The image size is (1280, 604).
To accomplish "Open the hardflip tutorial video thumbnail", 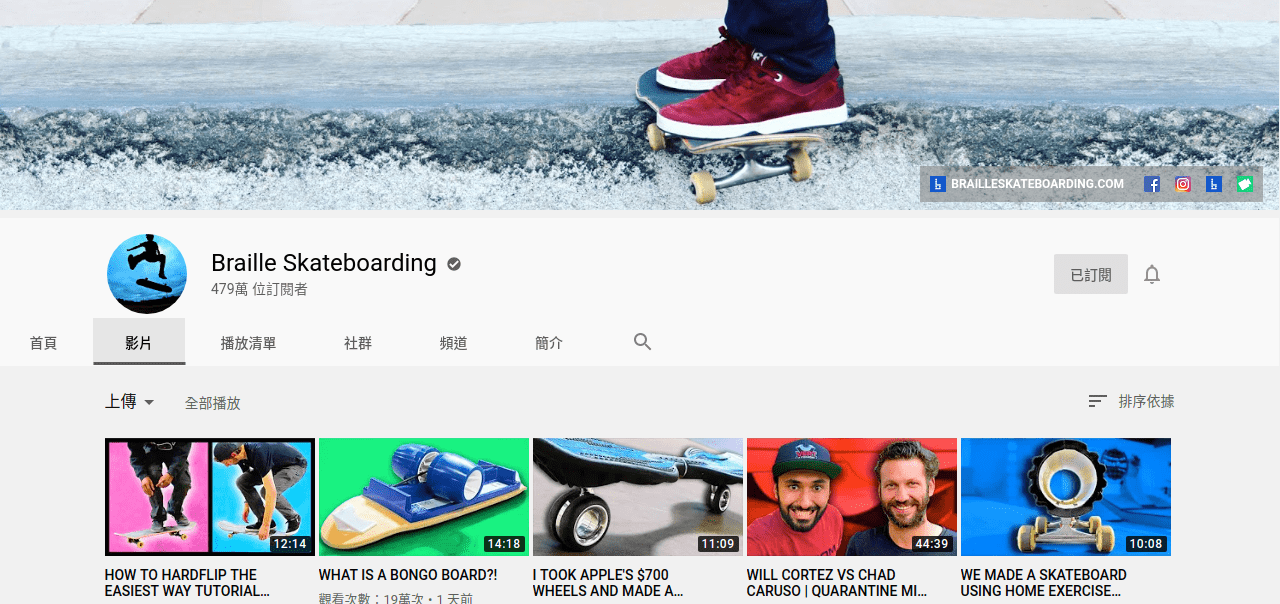I will 210,497.
